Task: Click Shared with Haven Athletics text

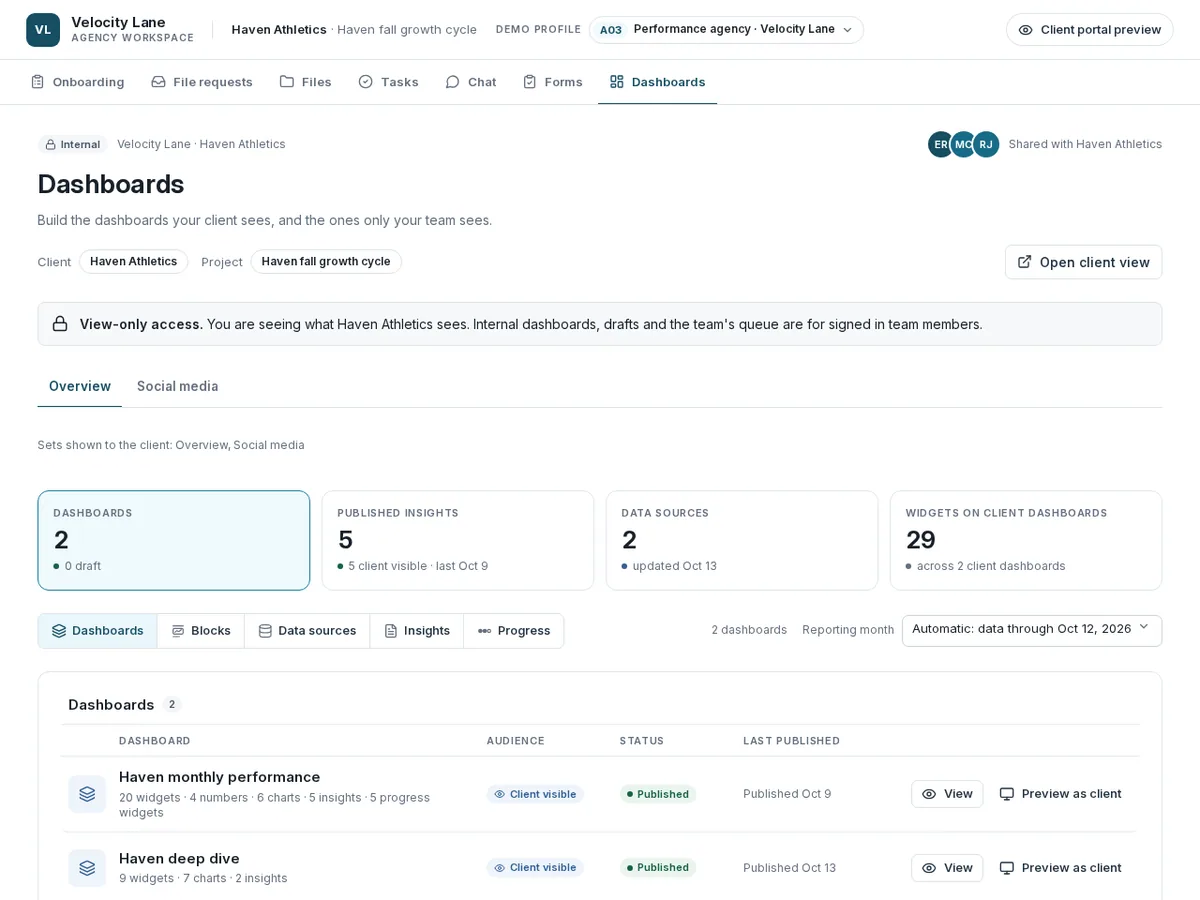Action: 1085,144
